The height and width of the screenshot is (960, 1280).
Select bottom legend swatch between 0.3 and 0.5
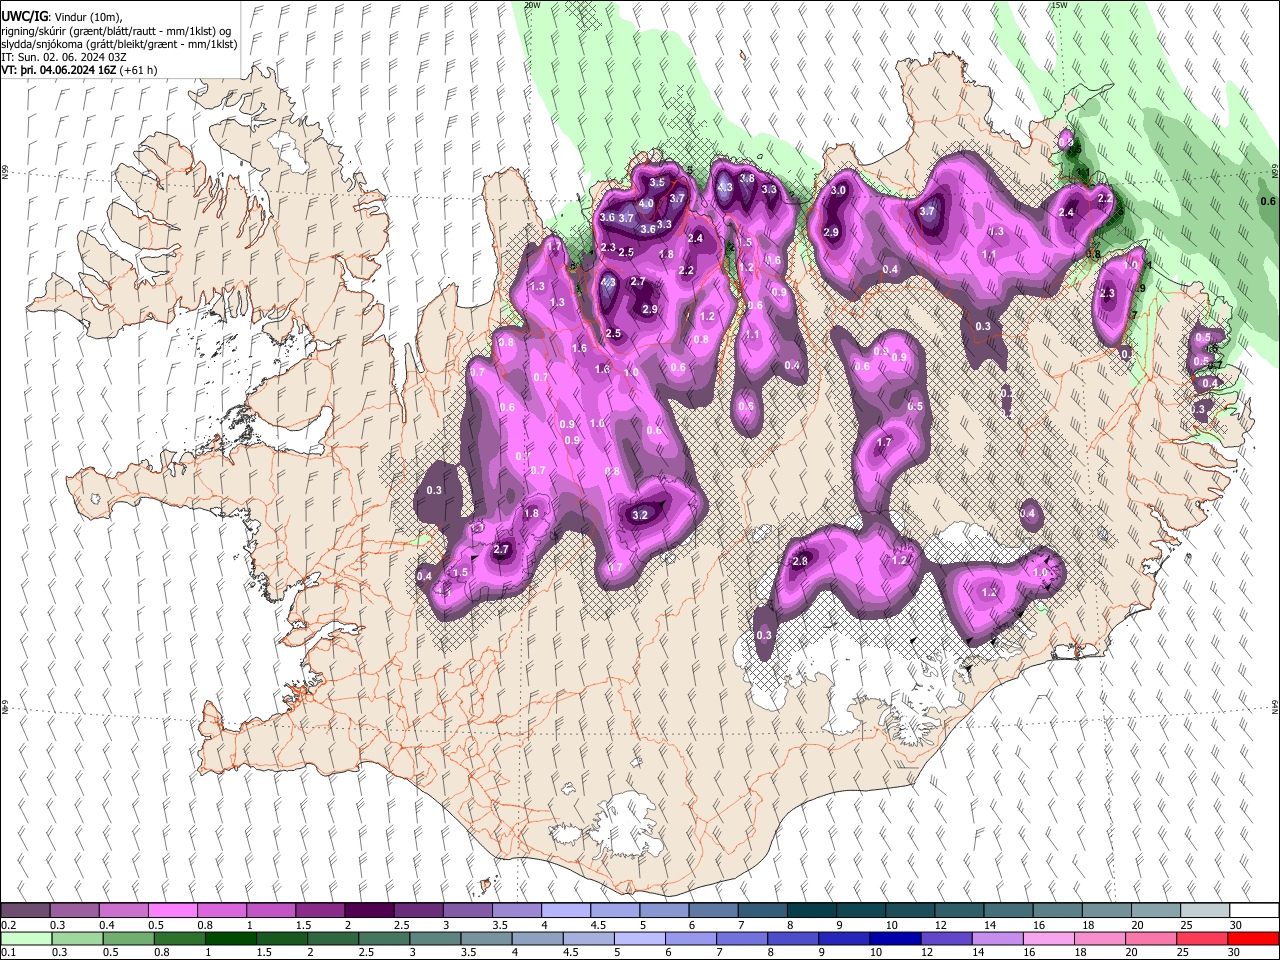[77, 938]
